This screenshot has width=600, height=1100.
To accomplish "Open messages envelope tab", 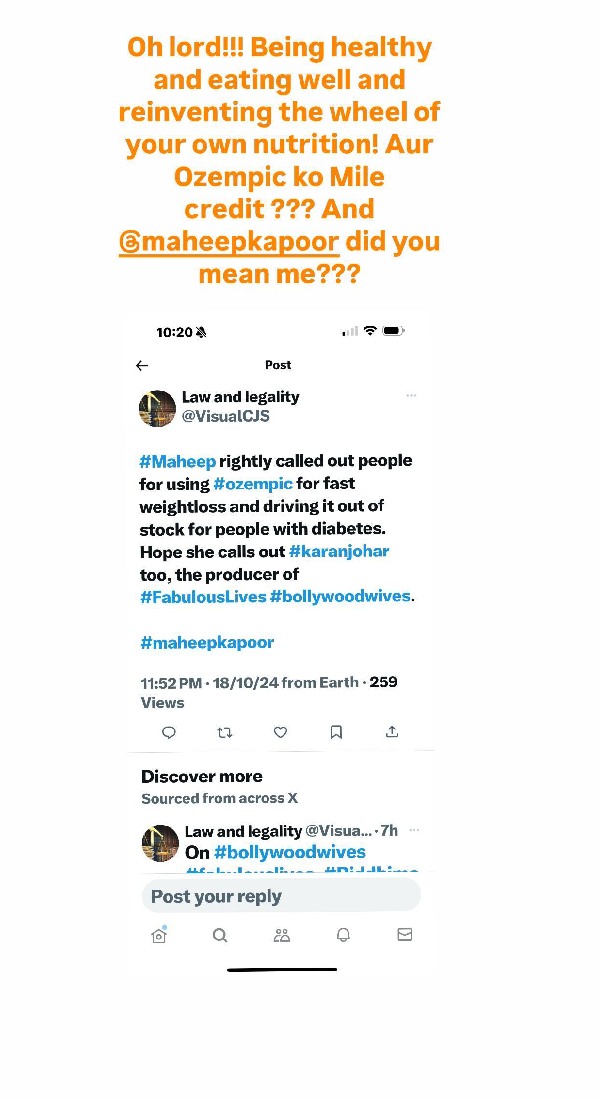I will [404, 935].
